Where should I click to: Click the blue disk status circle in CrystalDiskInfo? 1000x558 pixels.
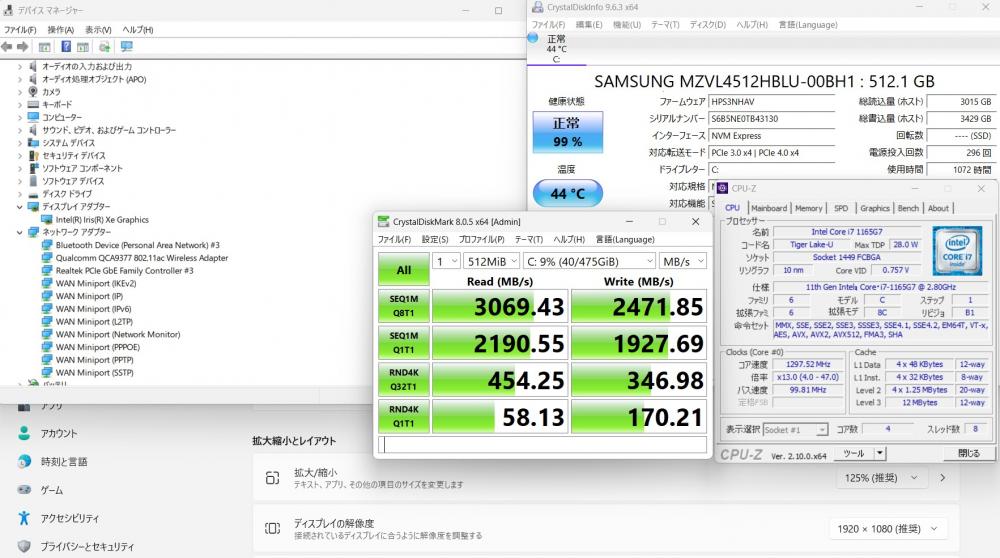pyautogui.click(x=533, y=38)
